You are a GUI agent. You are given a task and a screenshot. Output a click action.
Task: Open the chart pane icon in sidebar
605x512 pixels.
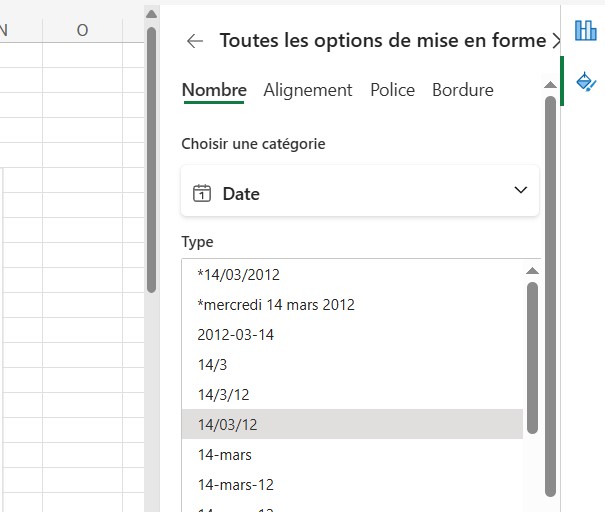pyautogui.click(x=585, y=30)
